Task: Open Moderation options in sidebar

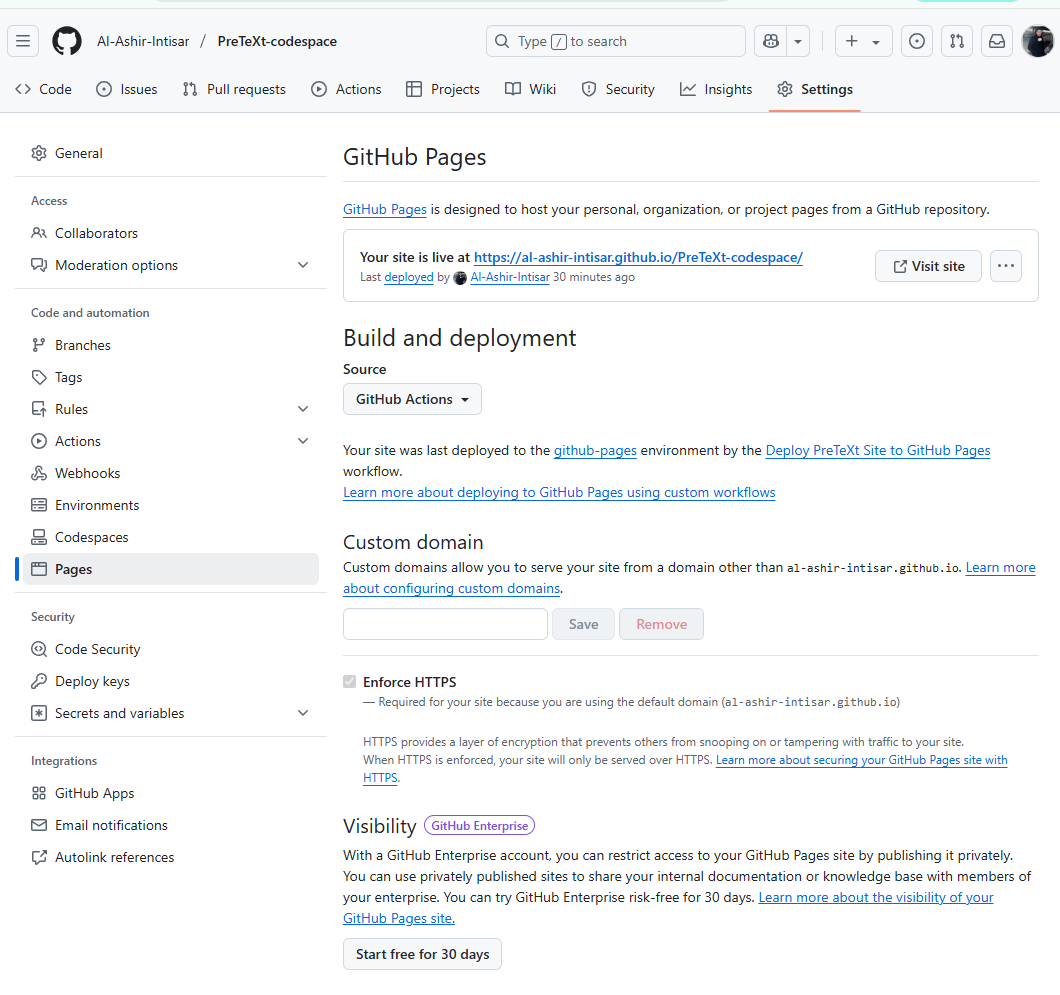Action: tap(170, 265)
